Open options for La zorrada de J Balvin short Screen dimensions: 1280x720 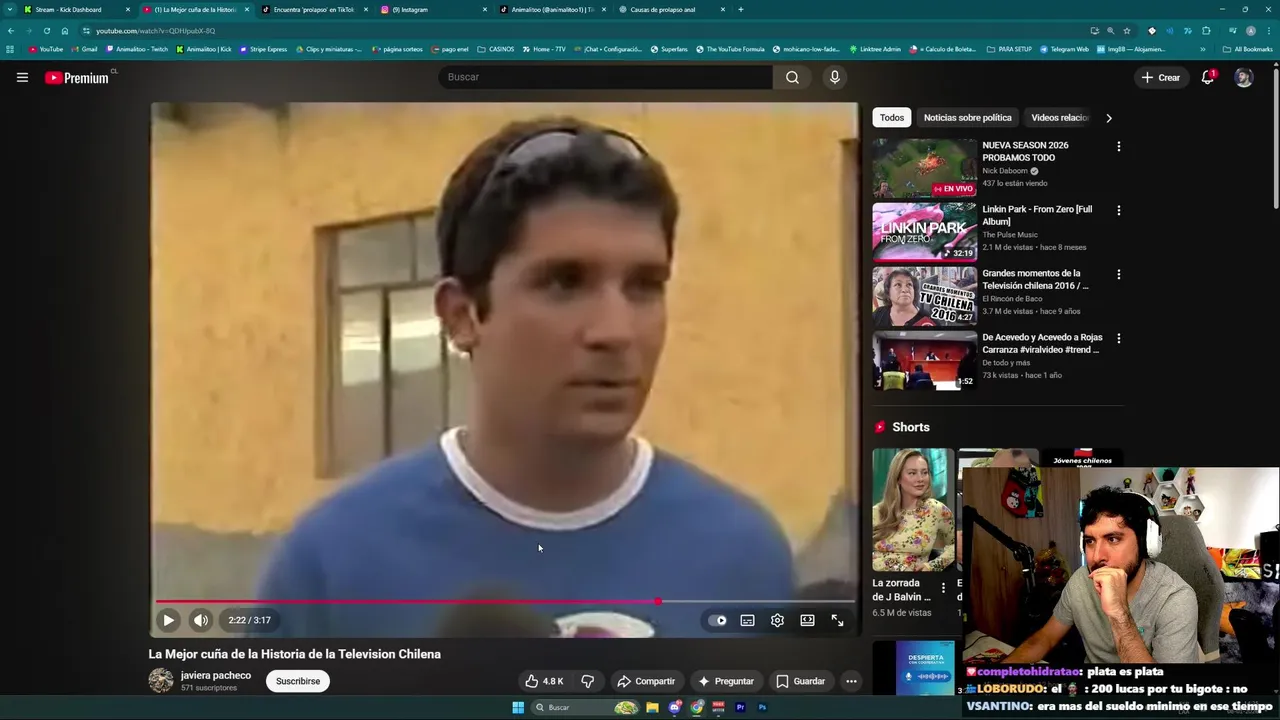point(943,588)
